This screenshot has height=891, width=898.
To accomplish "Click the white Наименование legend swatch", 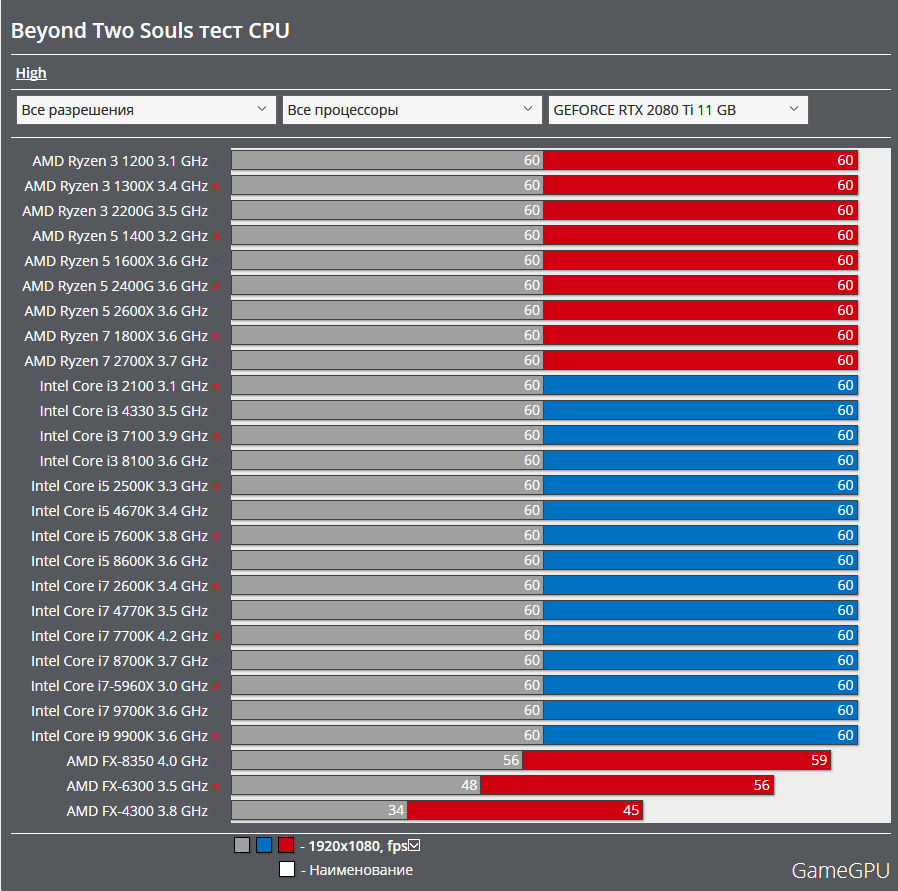I will 287,869.
